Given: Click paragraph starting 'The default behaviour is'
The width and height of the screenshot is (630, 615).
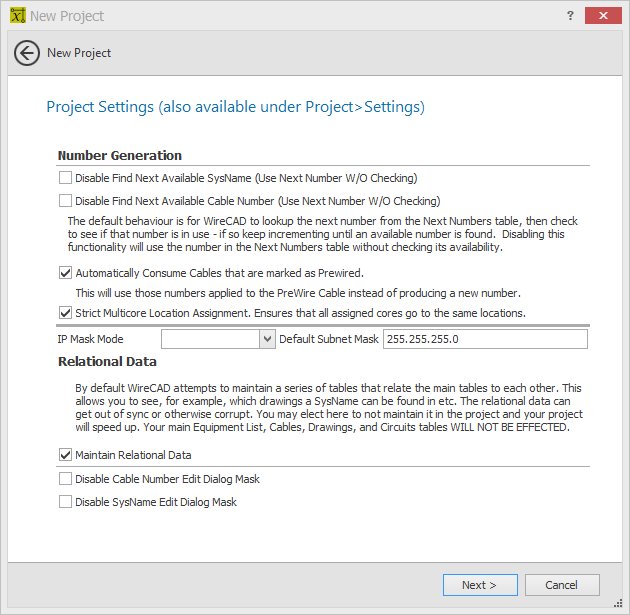Looking at the screenshot, I should point(323,234).
